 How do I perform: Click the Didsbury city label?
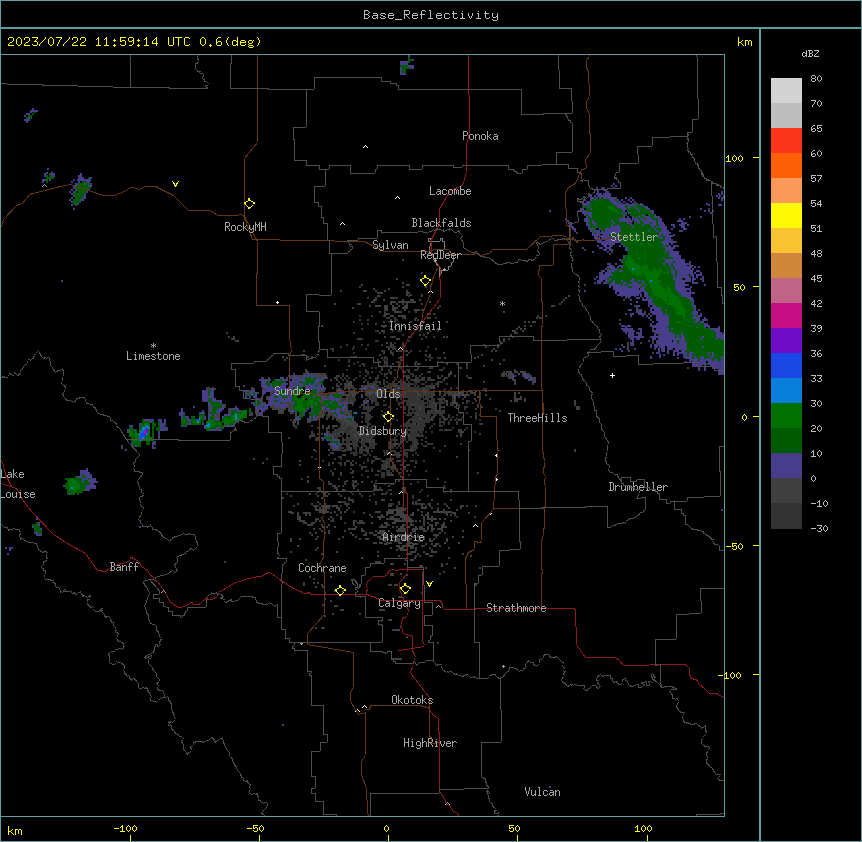pos(383,431)
